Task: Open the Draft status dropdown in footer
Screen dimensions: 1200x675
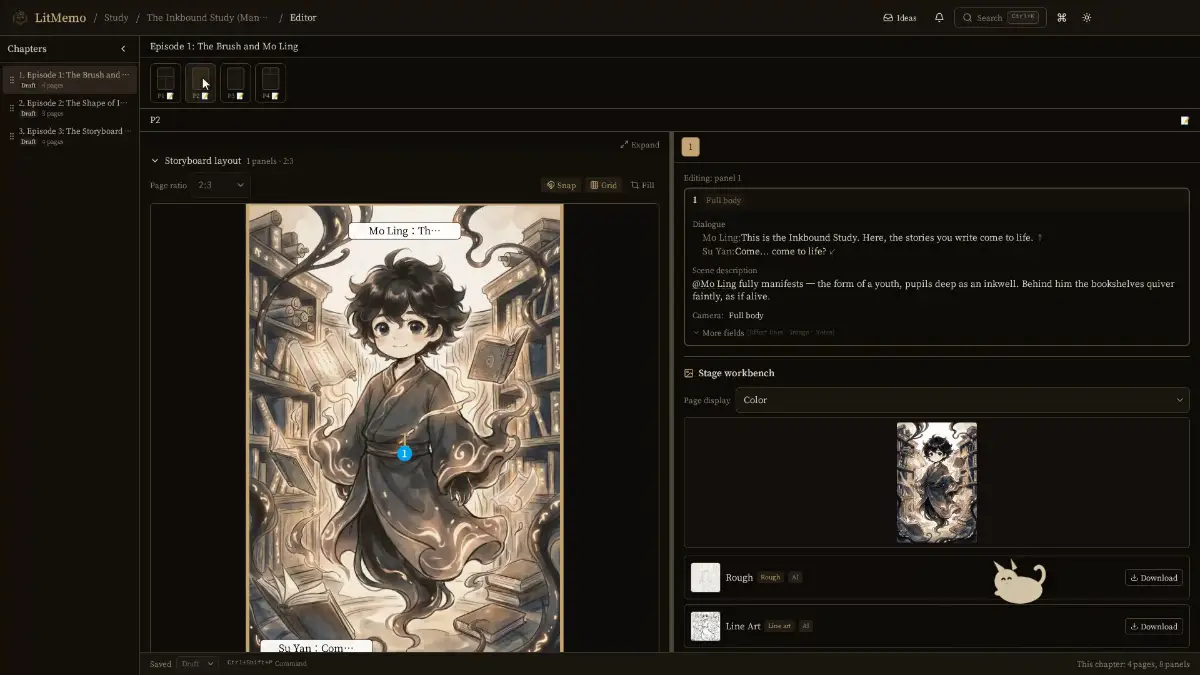Action: (x=197, y=664)
